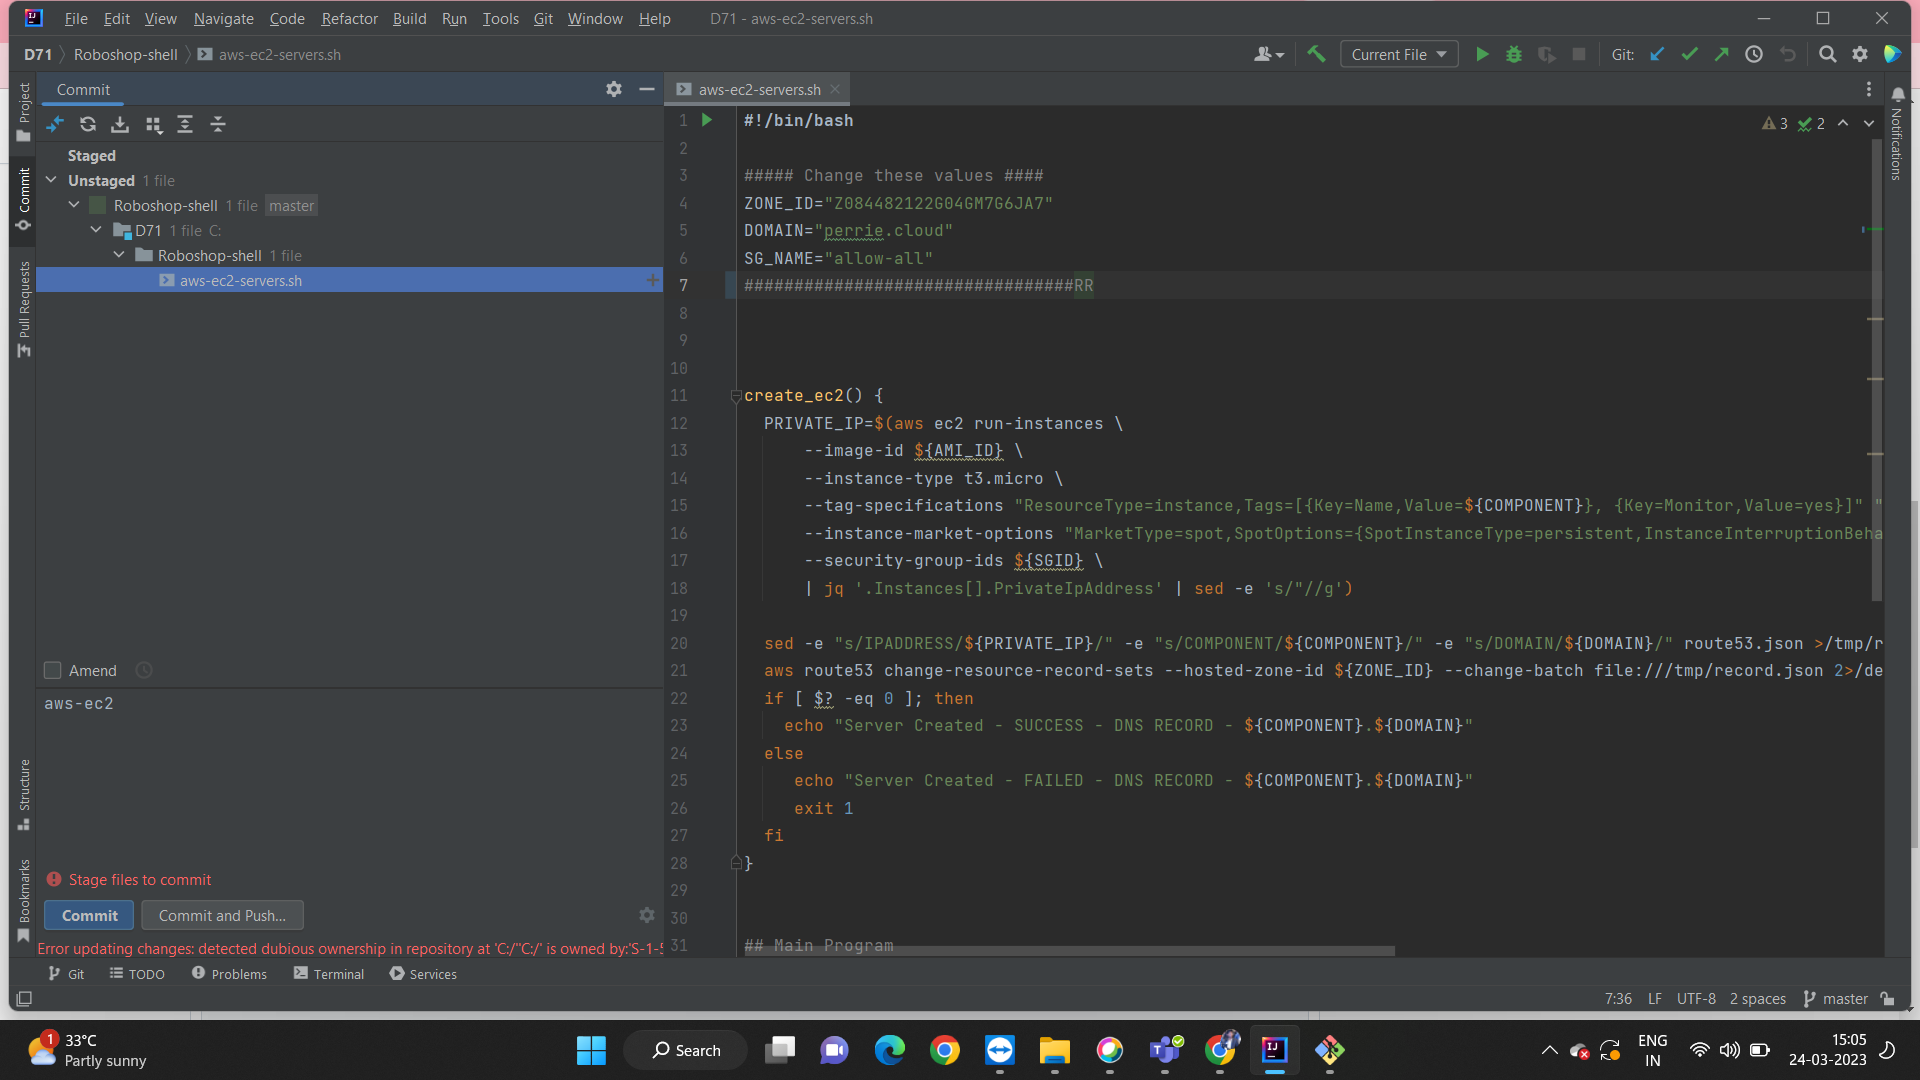This screenshot has height=1080, width=1920.
Task: Select aws-ec2-servers.sh in unstaged tree
Action: click(x=349, y=280)
